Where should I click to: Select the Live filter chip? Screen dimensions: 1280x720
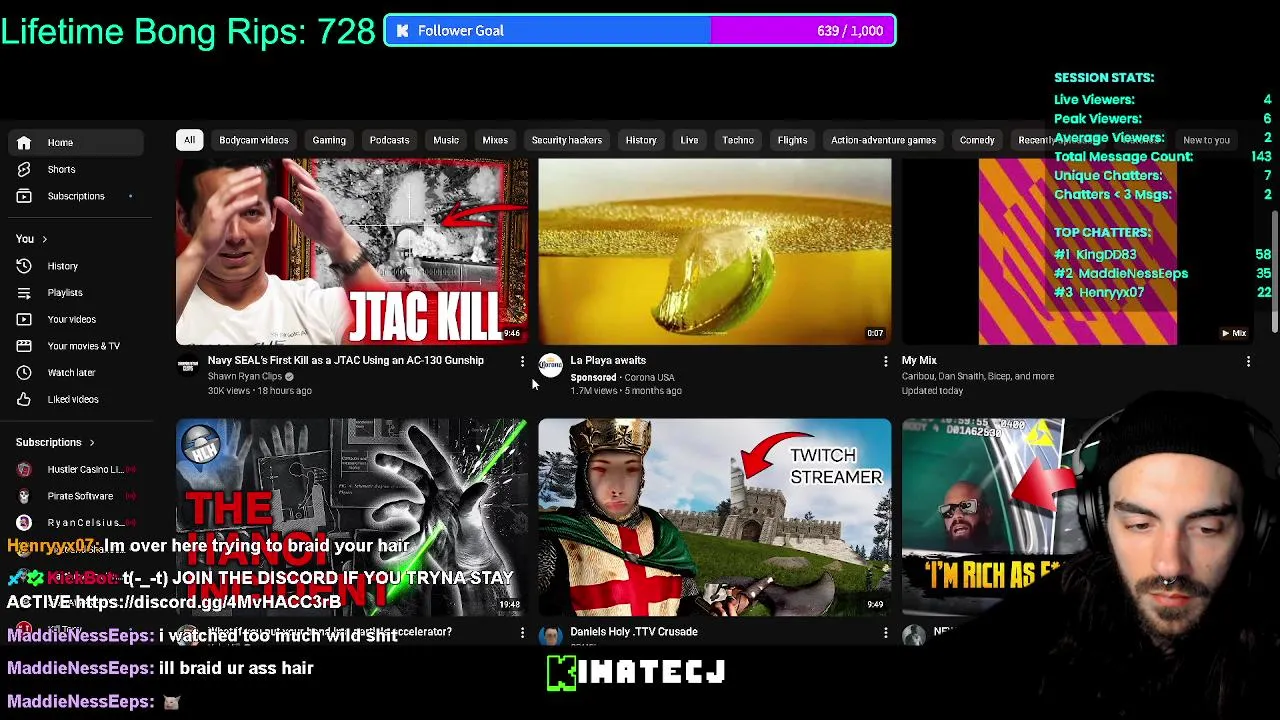click(x=689, y=140)
